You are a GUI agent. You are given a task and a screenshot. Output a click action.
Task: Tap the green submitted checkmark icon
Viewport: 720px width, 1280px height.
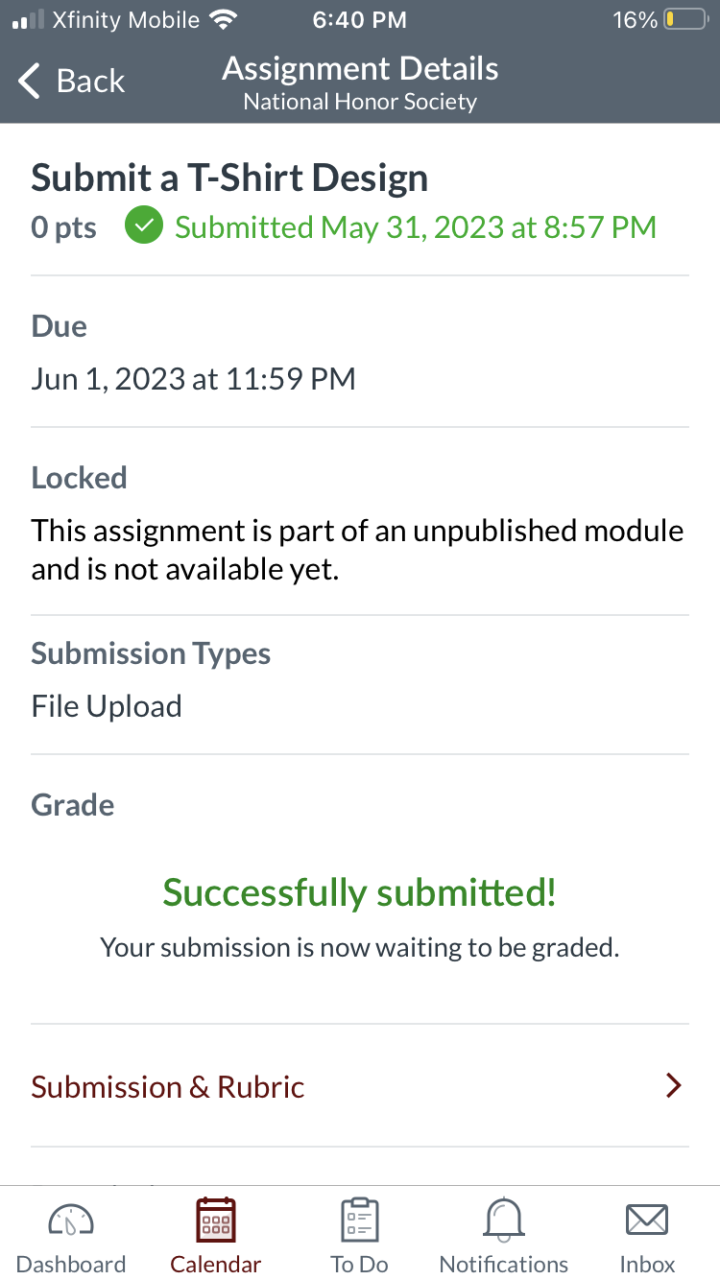click(x=144, y=227)
